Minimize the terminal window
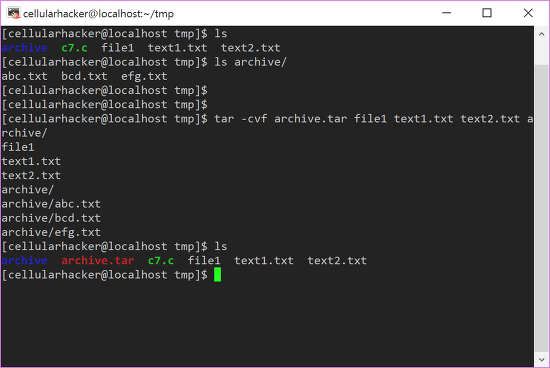 [x=446, y=13]
